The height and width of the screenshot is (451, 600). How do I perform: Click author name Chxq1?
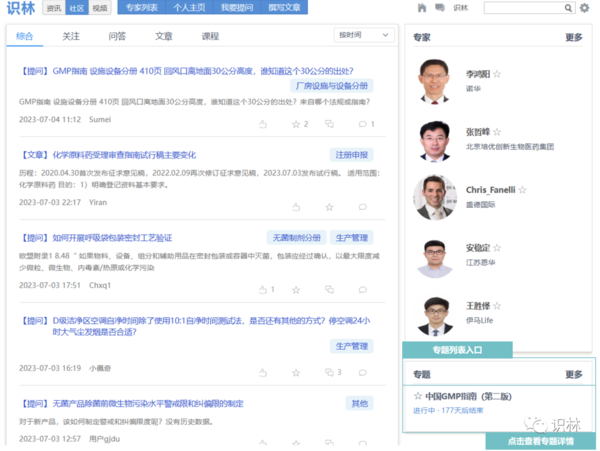(99, 285)
